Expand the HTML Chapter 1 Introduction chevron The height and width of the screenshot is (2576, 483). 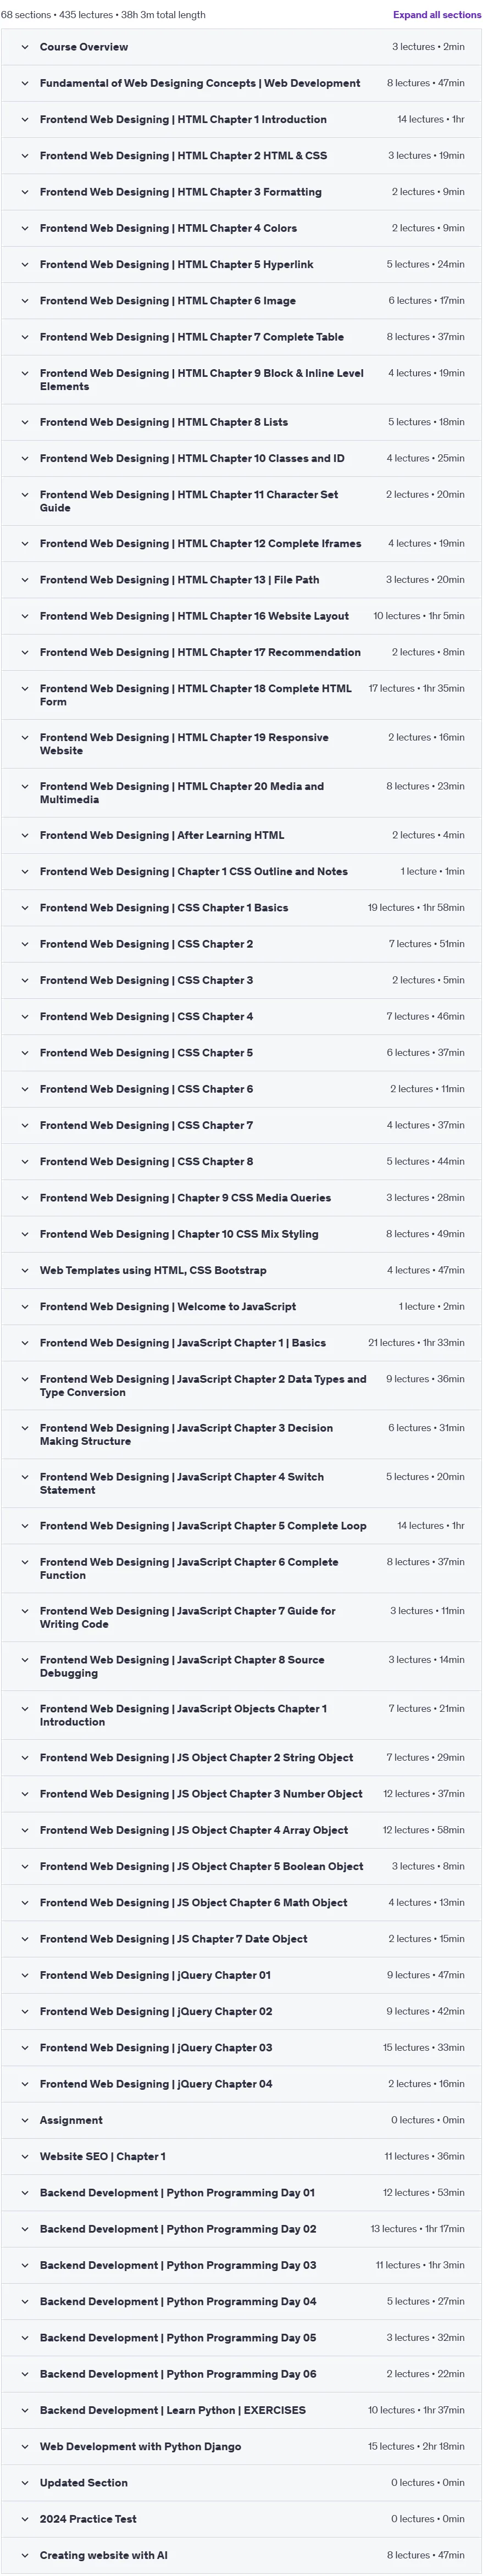click(25, 120)
